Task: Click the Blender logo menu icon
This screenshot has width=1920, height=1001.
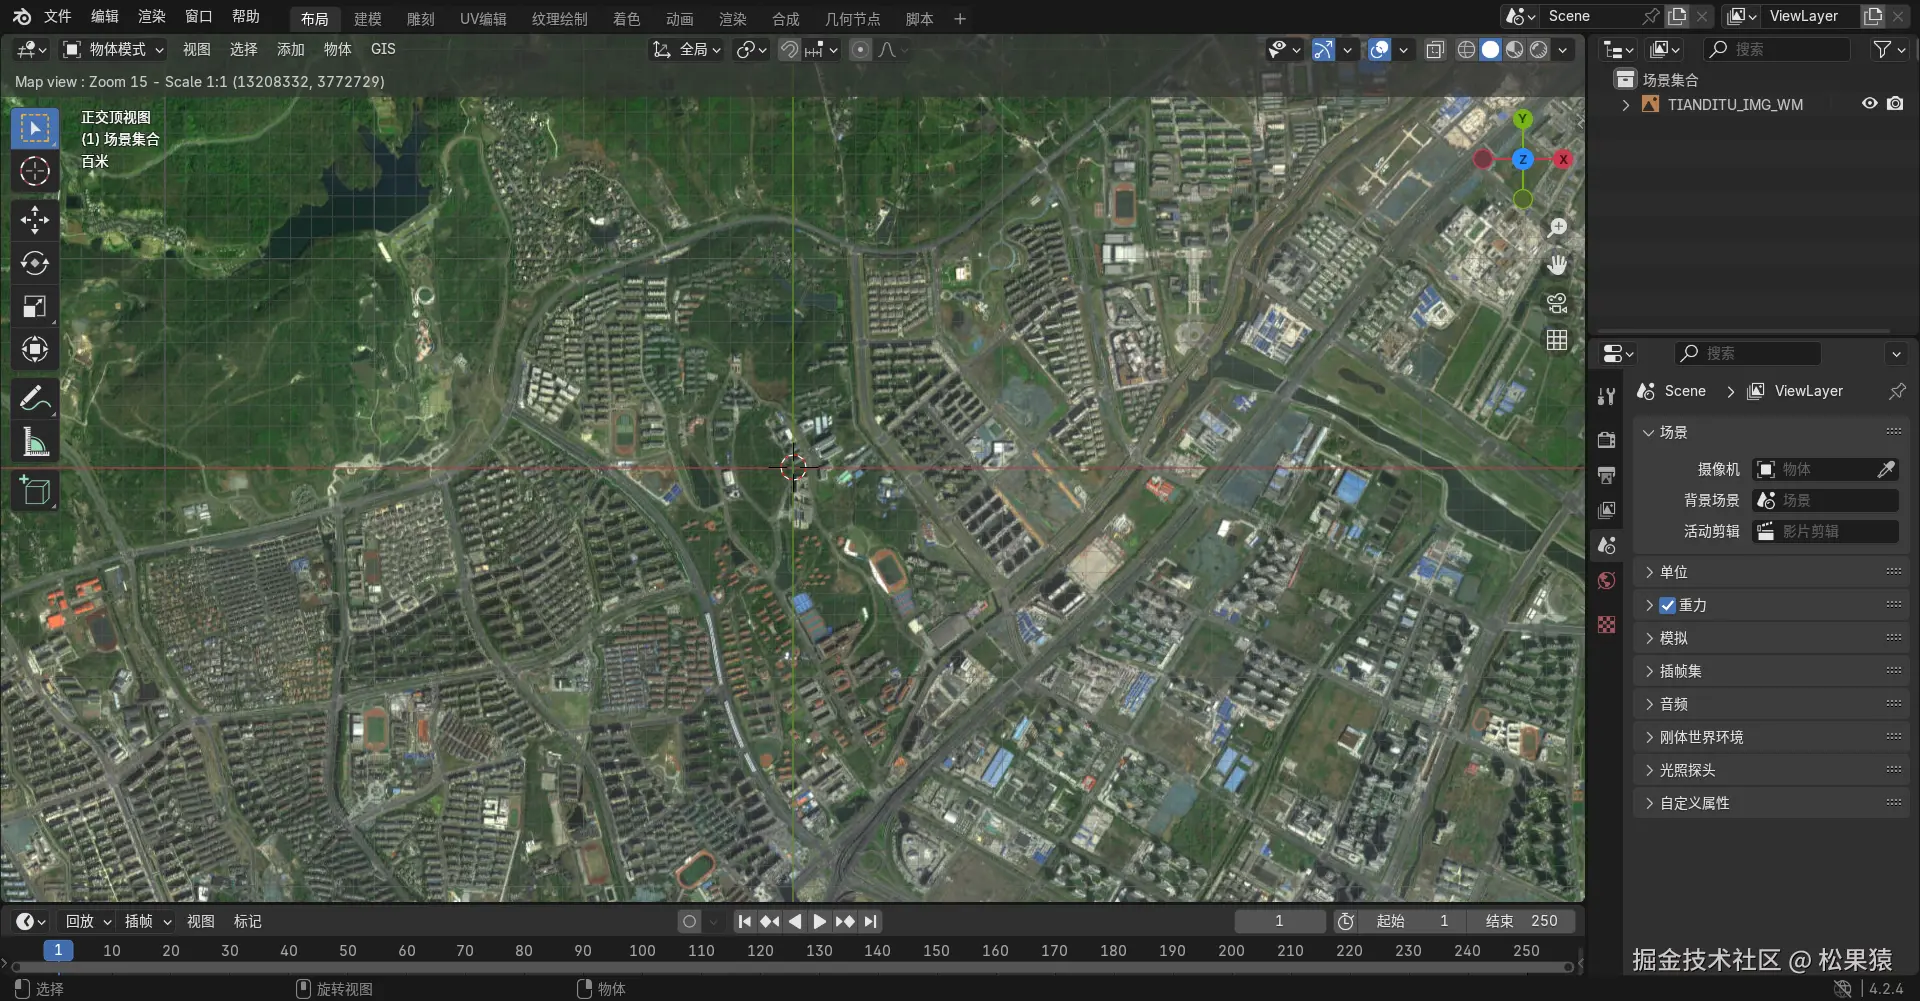Action: point(22,16)
